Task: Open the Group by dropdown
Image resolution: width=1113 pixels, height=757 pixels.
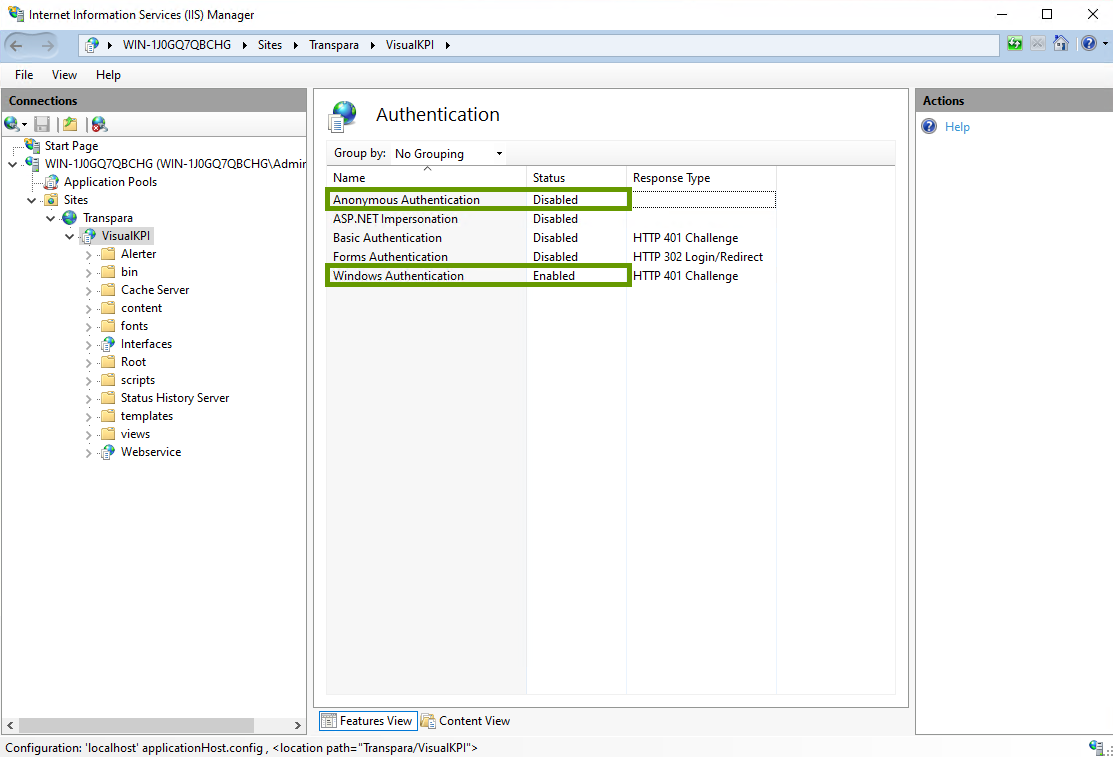Action: 449,154
